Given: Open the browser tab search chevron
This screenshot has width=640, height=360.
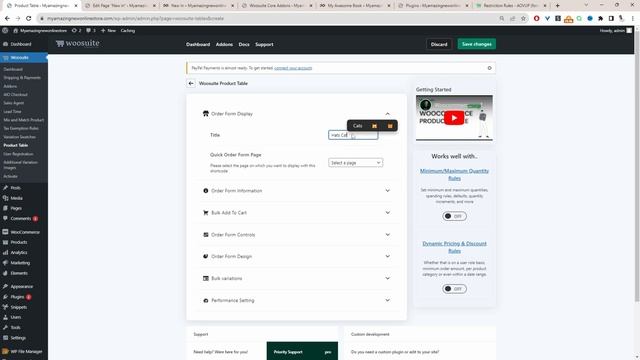Looking at the screenshot, I should coord(586,5).
